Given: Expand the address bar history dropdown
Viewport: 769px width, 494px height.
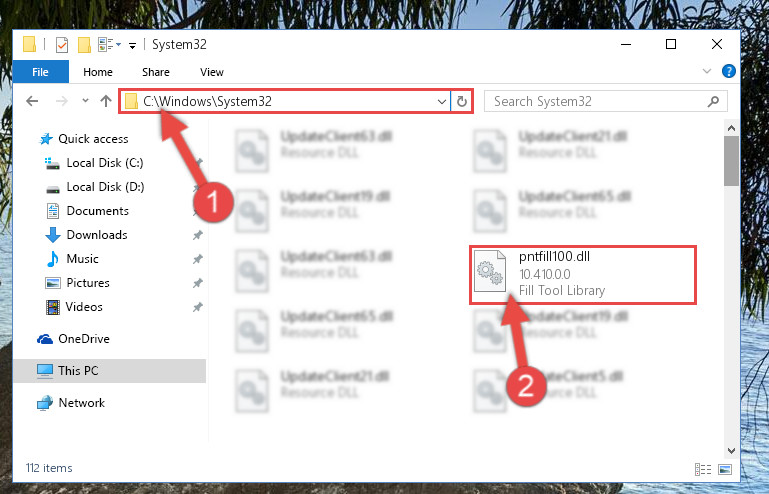Looking at the screenshot, I should [x=442, y=102].
